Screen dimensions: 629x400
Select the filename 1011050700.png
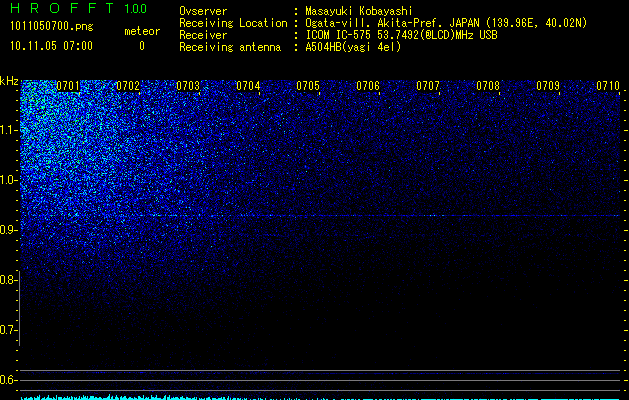(x=52, y=27)
